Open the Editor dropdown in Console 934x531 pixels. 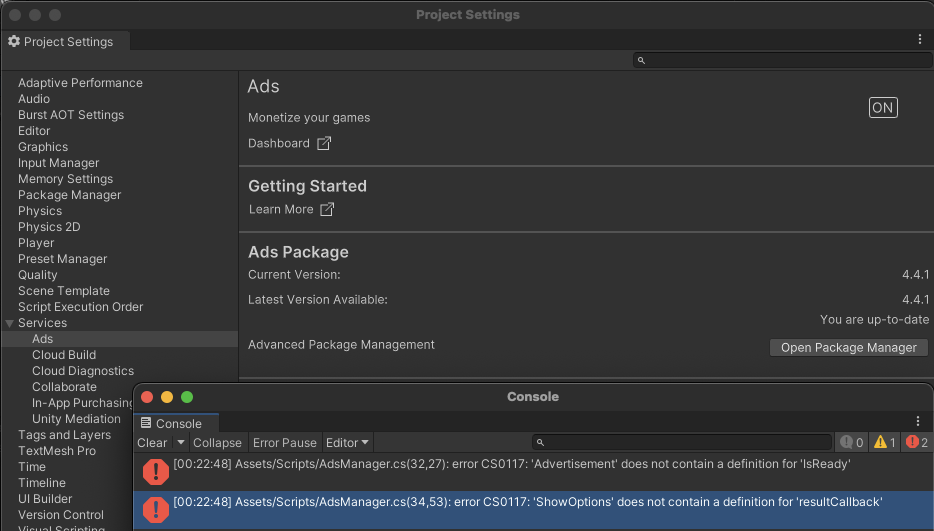[x=347, y=443]
